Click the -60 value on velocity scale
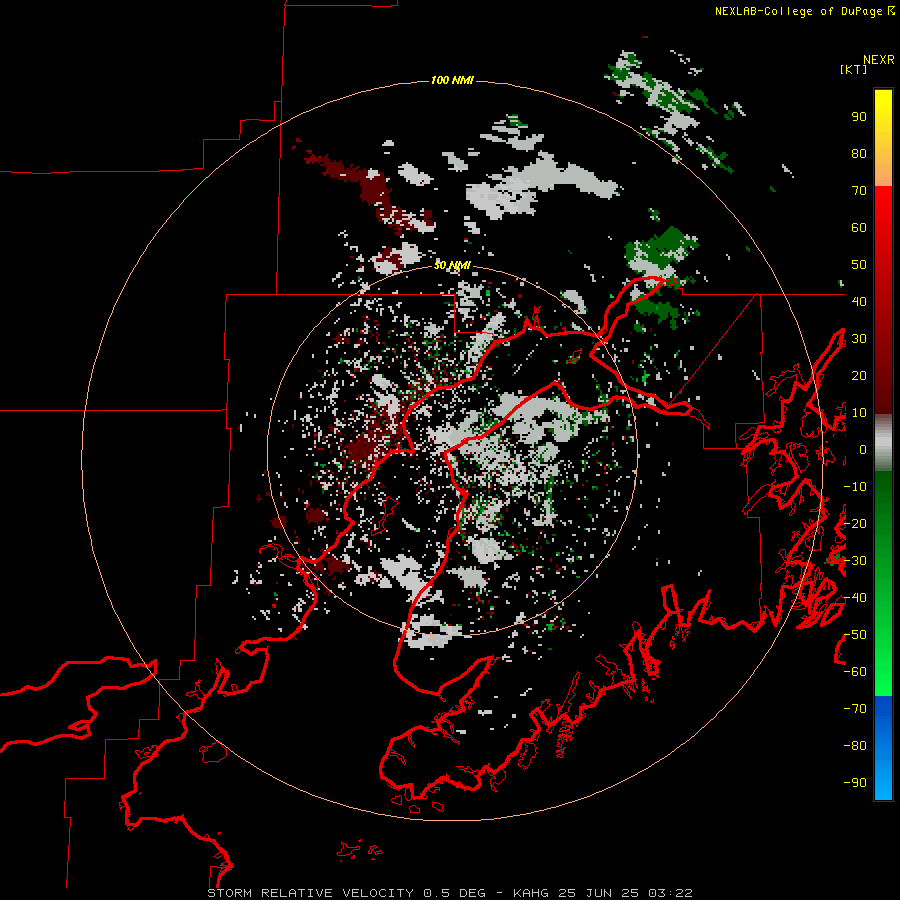 [855, 672]
